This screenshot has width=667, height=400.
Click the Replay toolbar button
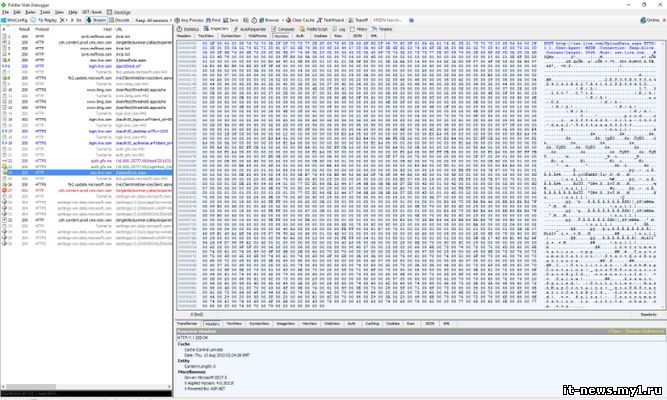pos(47,20)
